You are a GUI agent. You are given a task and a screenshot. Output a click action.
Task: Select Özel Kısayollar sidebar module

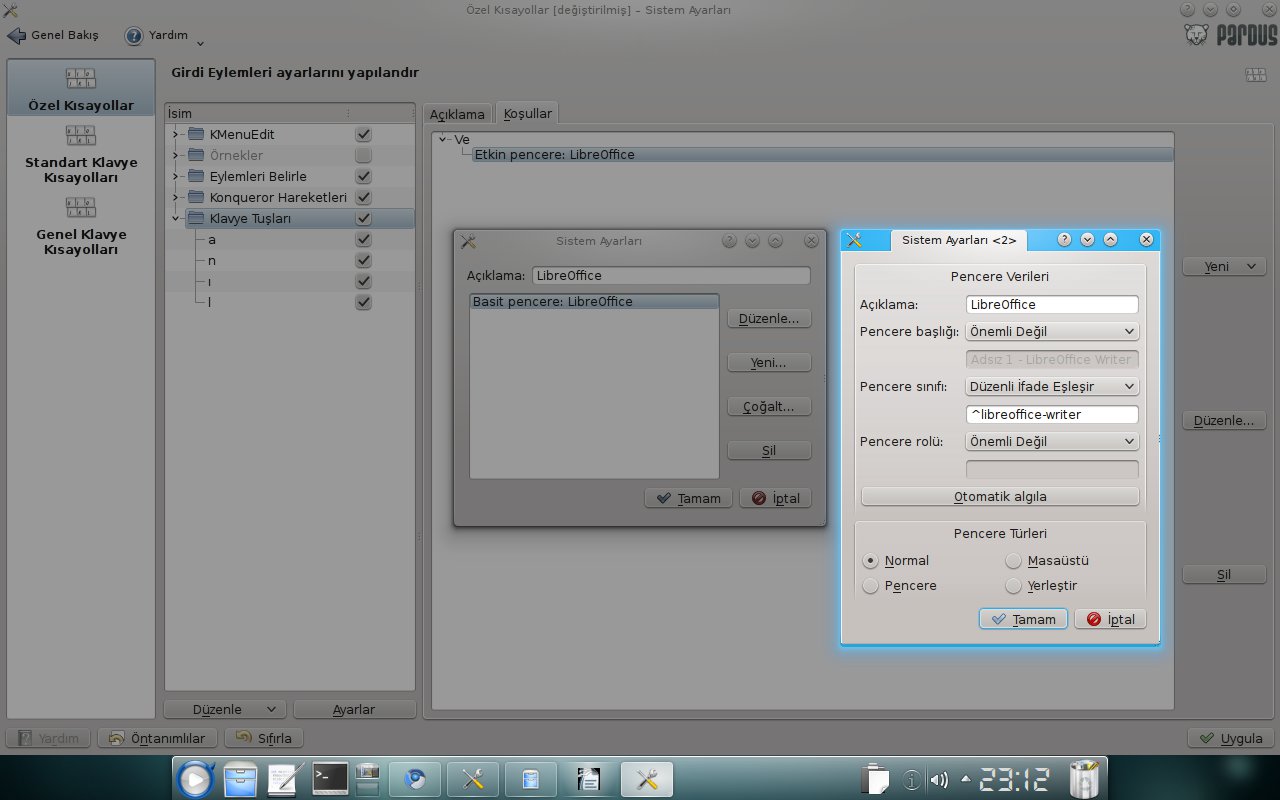coord(81,87)
